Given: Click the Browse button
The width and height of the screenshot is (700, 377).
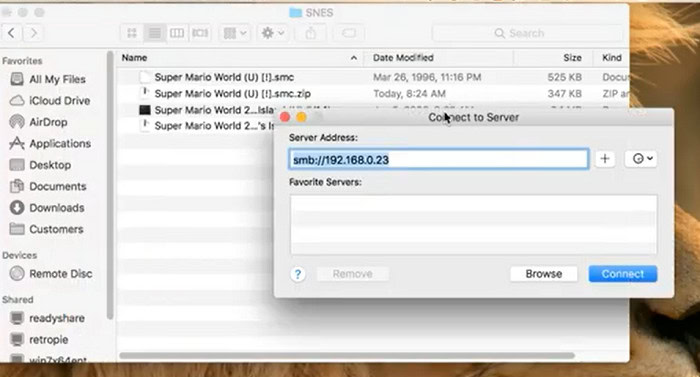Looking at the screenshot, I should pyautogui.click(x=544, y=274).
